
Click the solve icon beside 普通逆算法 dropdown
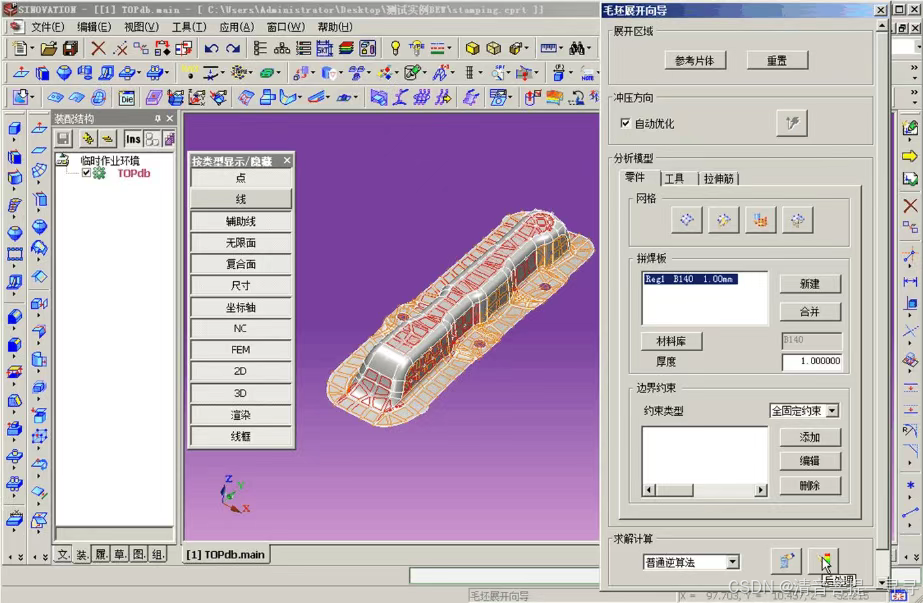(787, 561)
